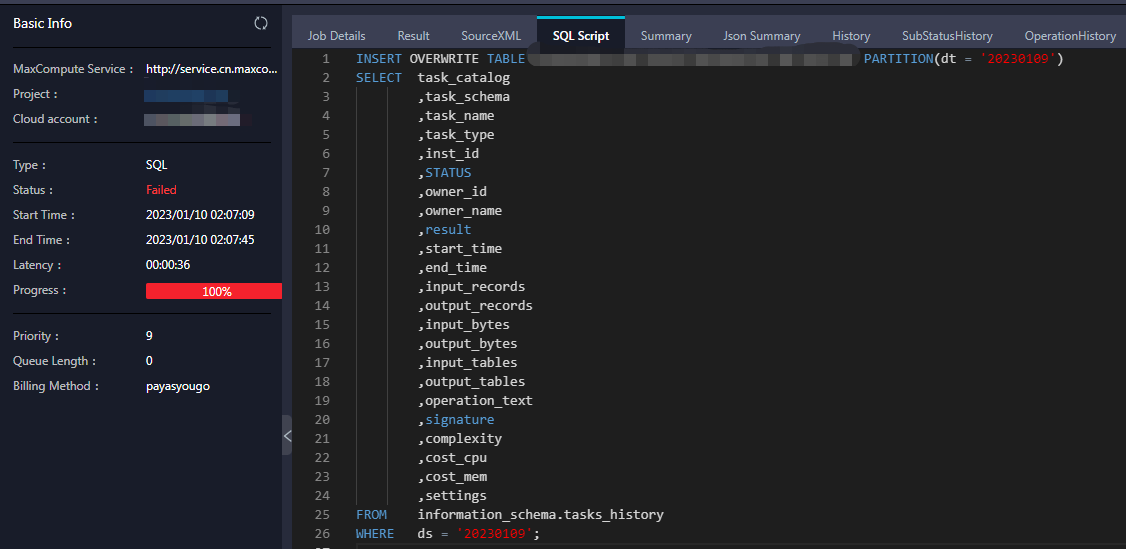Click the PARTITION keyword in line 1
The image size is (1126, 549).
click(898, 59)
